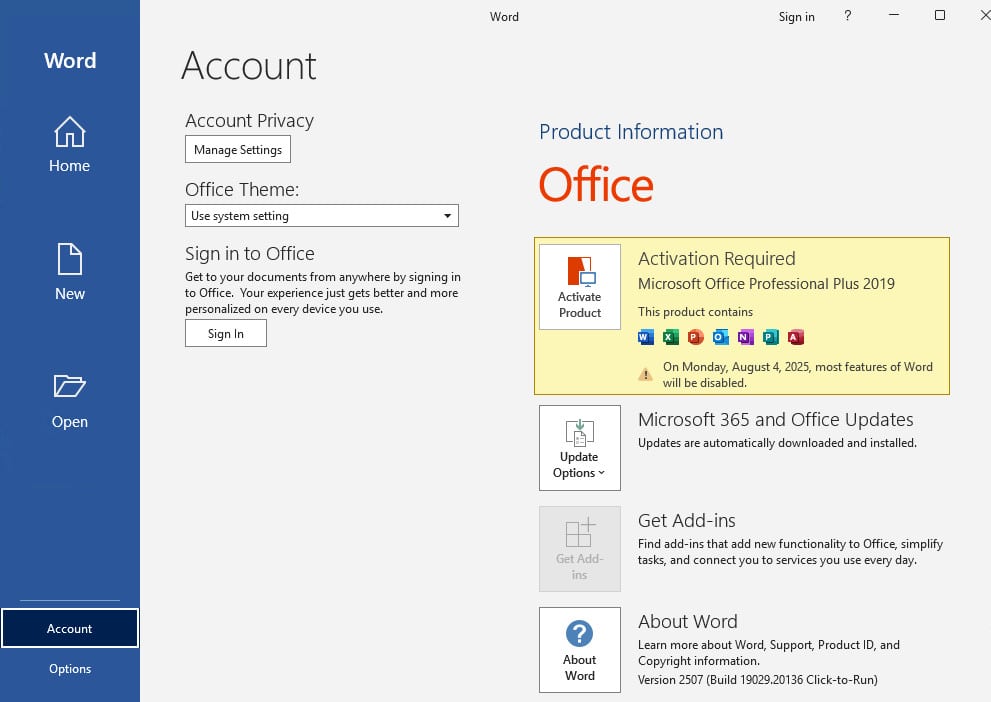Click the Word title in the sidebar
Viewport: 991px width, 702px height.
coord(70,61)
